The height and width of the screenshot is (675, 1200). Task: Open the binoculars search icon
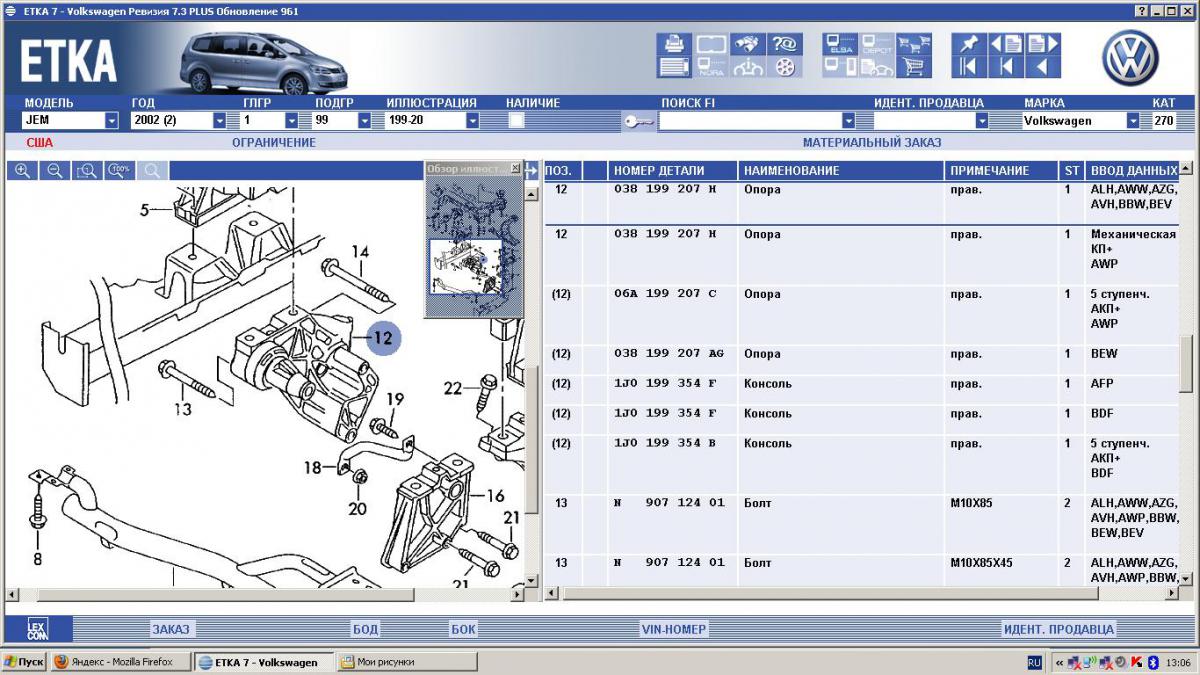point(748,44)
